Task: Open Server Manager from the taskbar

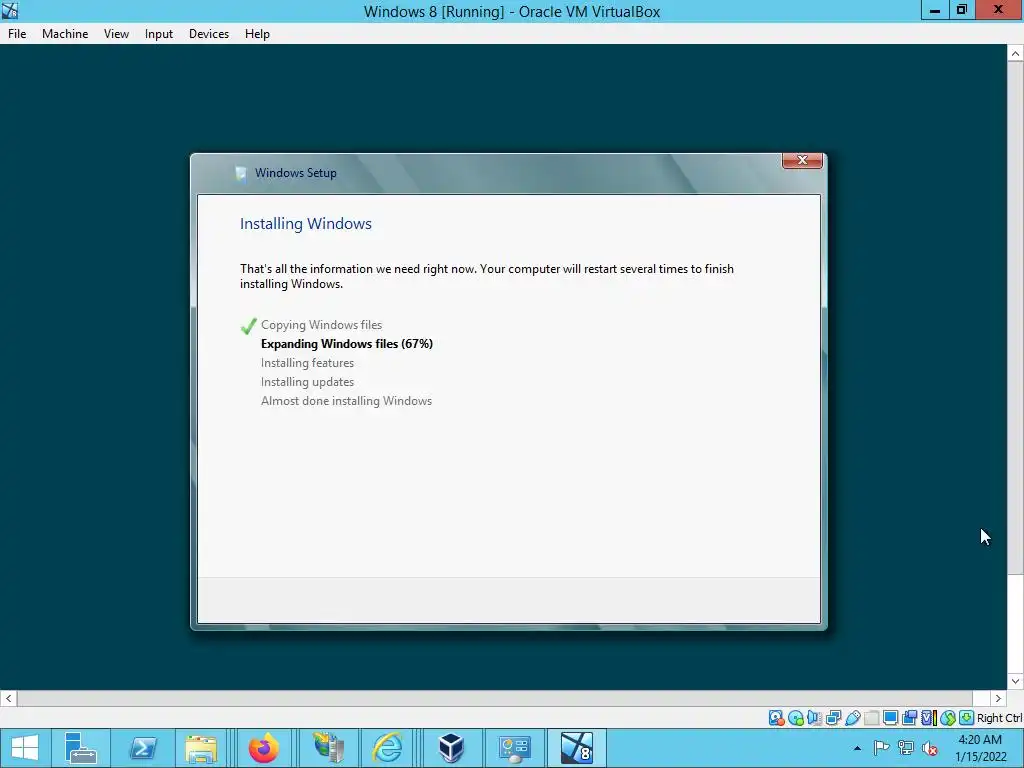Action: click(x=80, y=748)
